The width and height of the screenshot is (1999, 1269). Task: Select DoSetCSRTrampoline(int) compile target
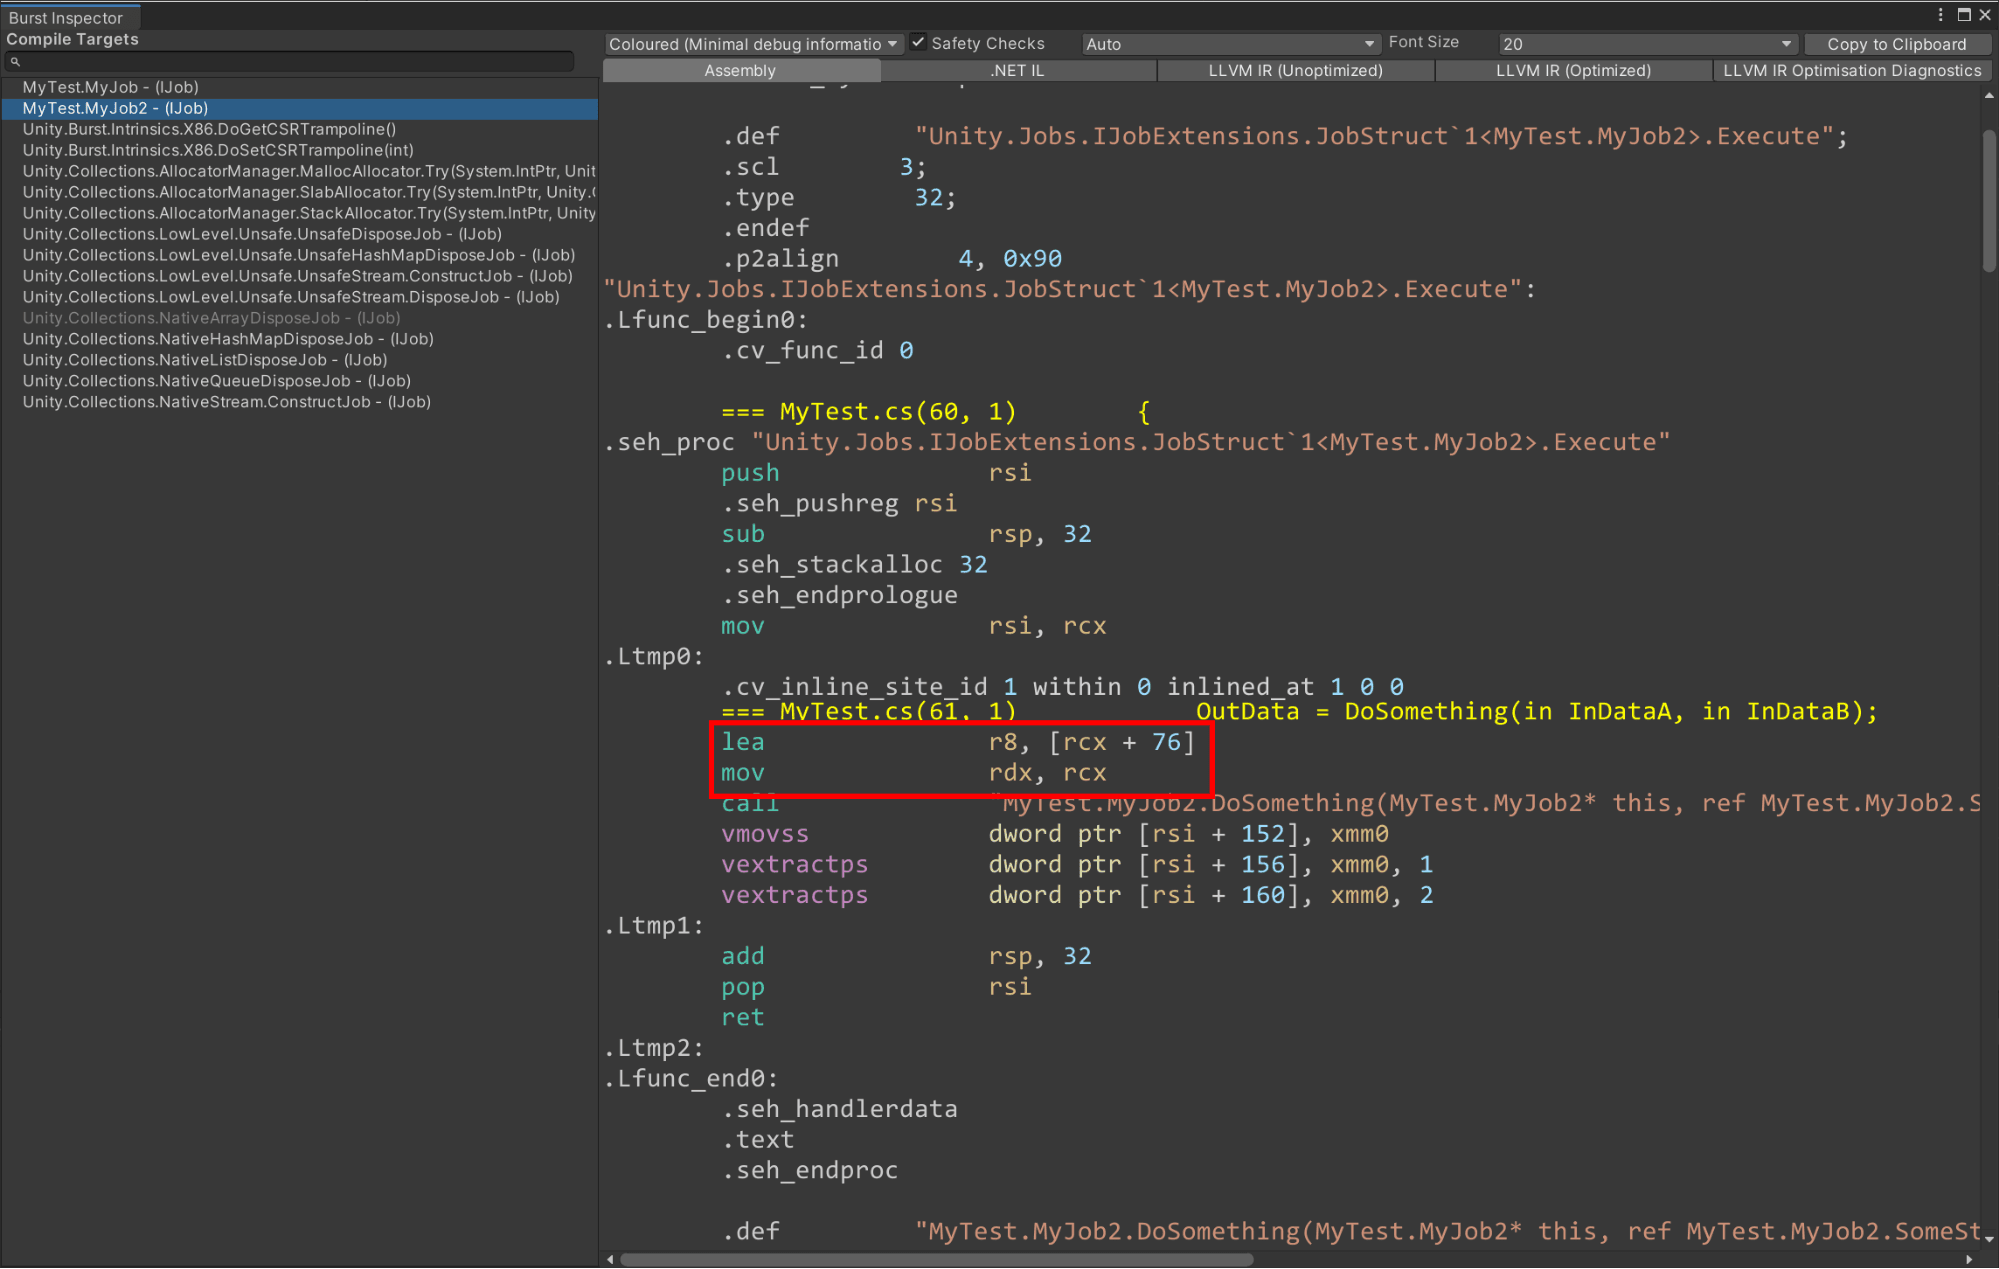(x=299, y=150)
